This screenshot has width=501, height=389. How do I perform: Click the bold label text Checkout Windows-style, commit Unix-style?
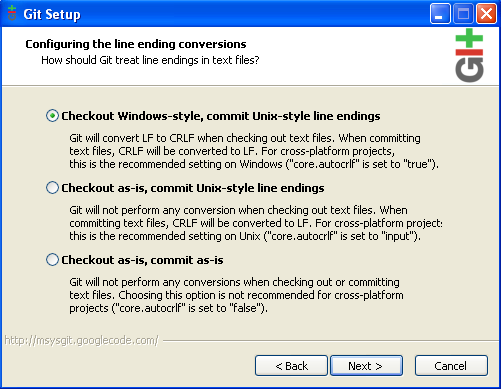pos(221,116)
